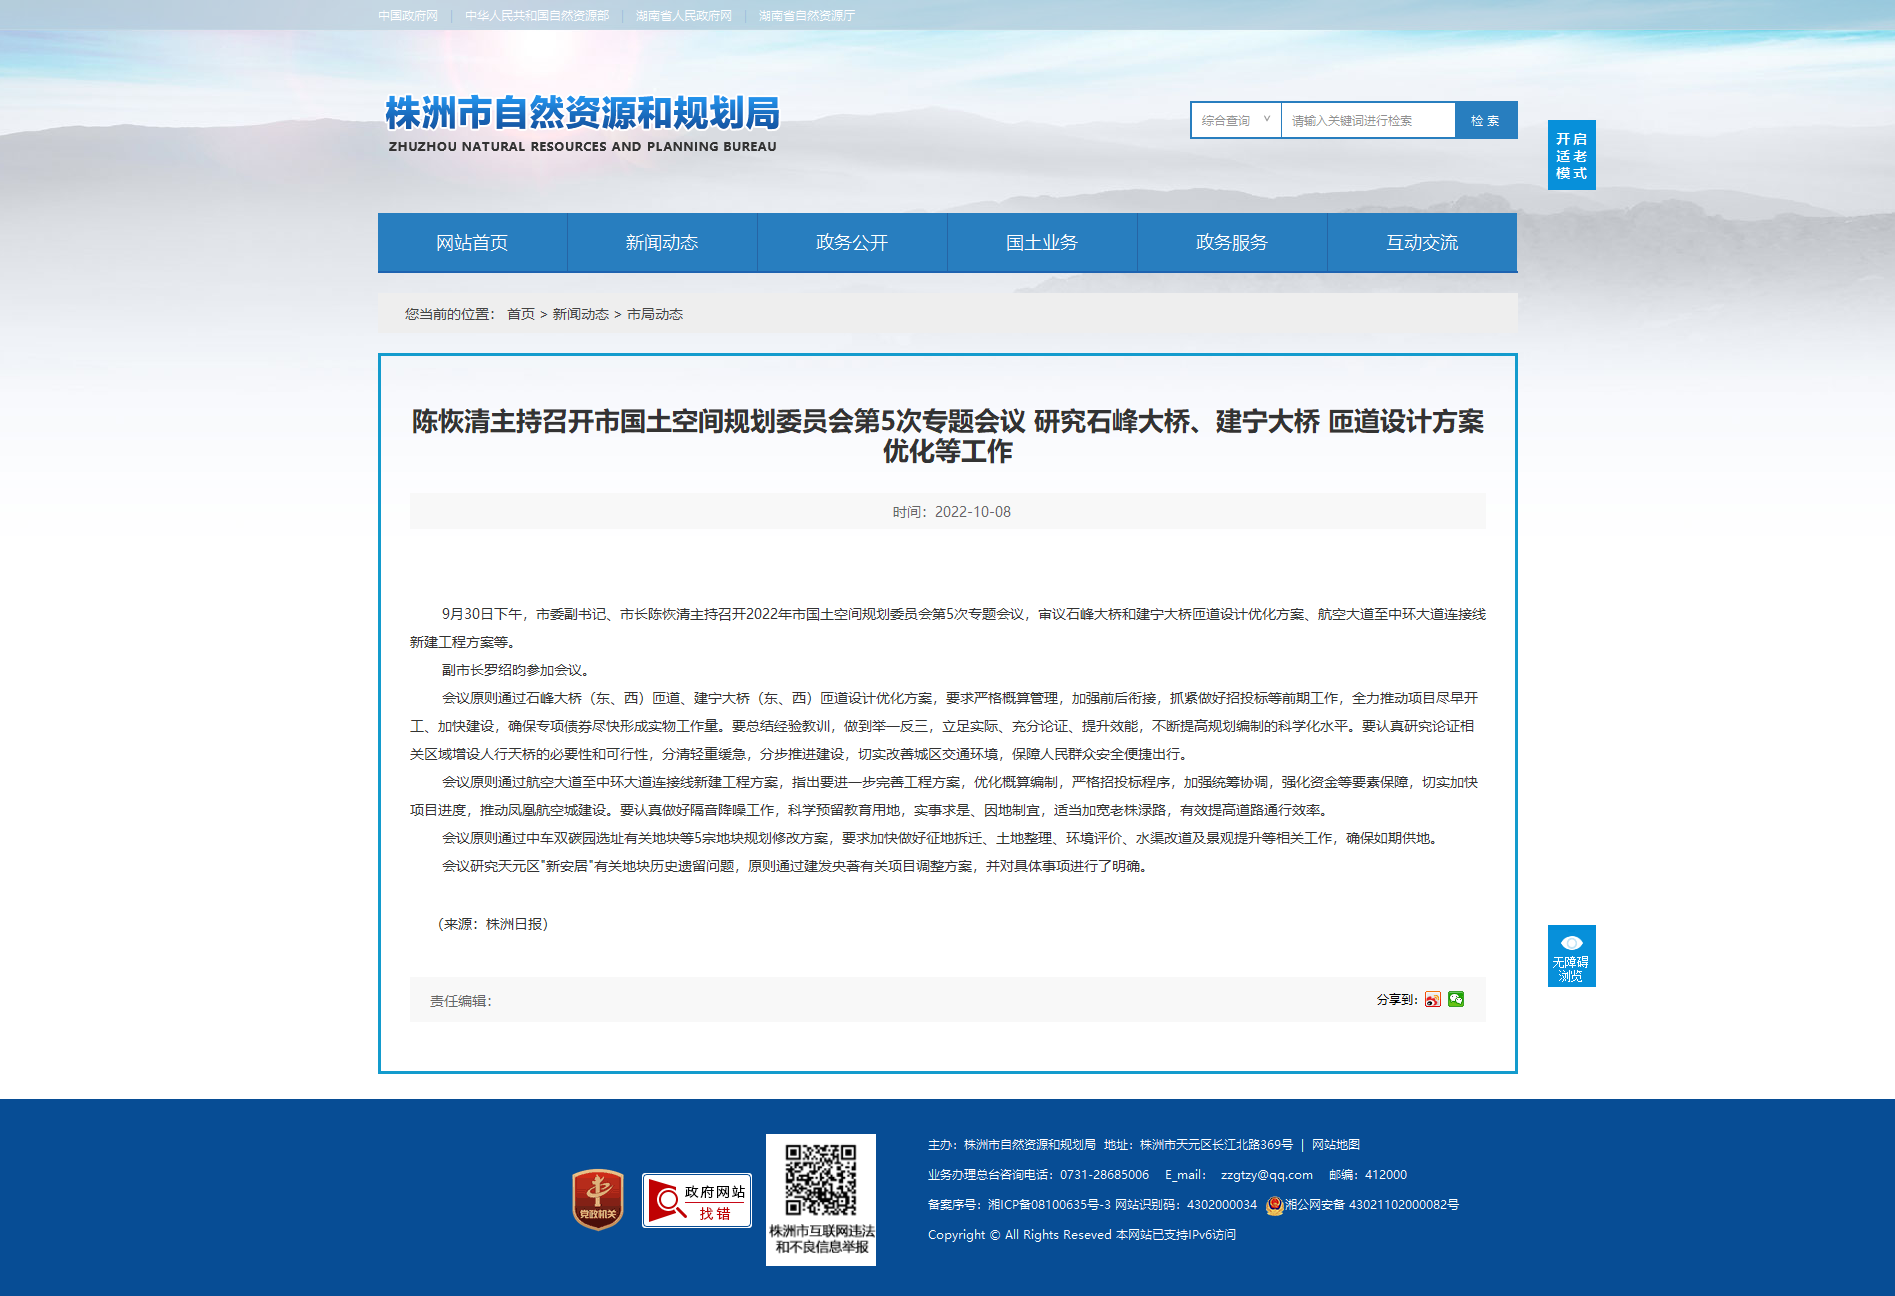Click the 分享到 label
Screen dimensions: 1895x1296
pyautogui.click(x=1397, y=1000)
